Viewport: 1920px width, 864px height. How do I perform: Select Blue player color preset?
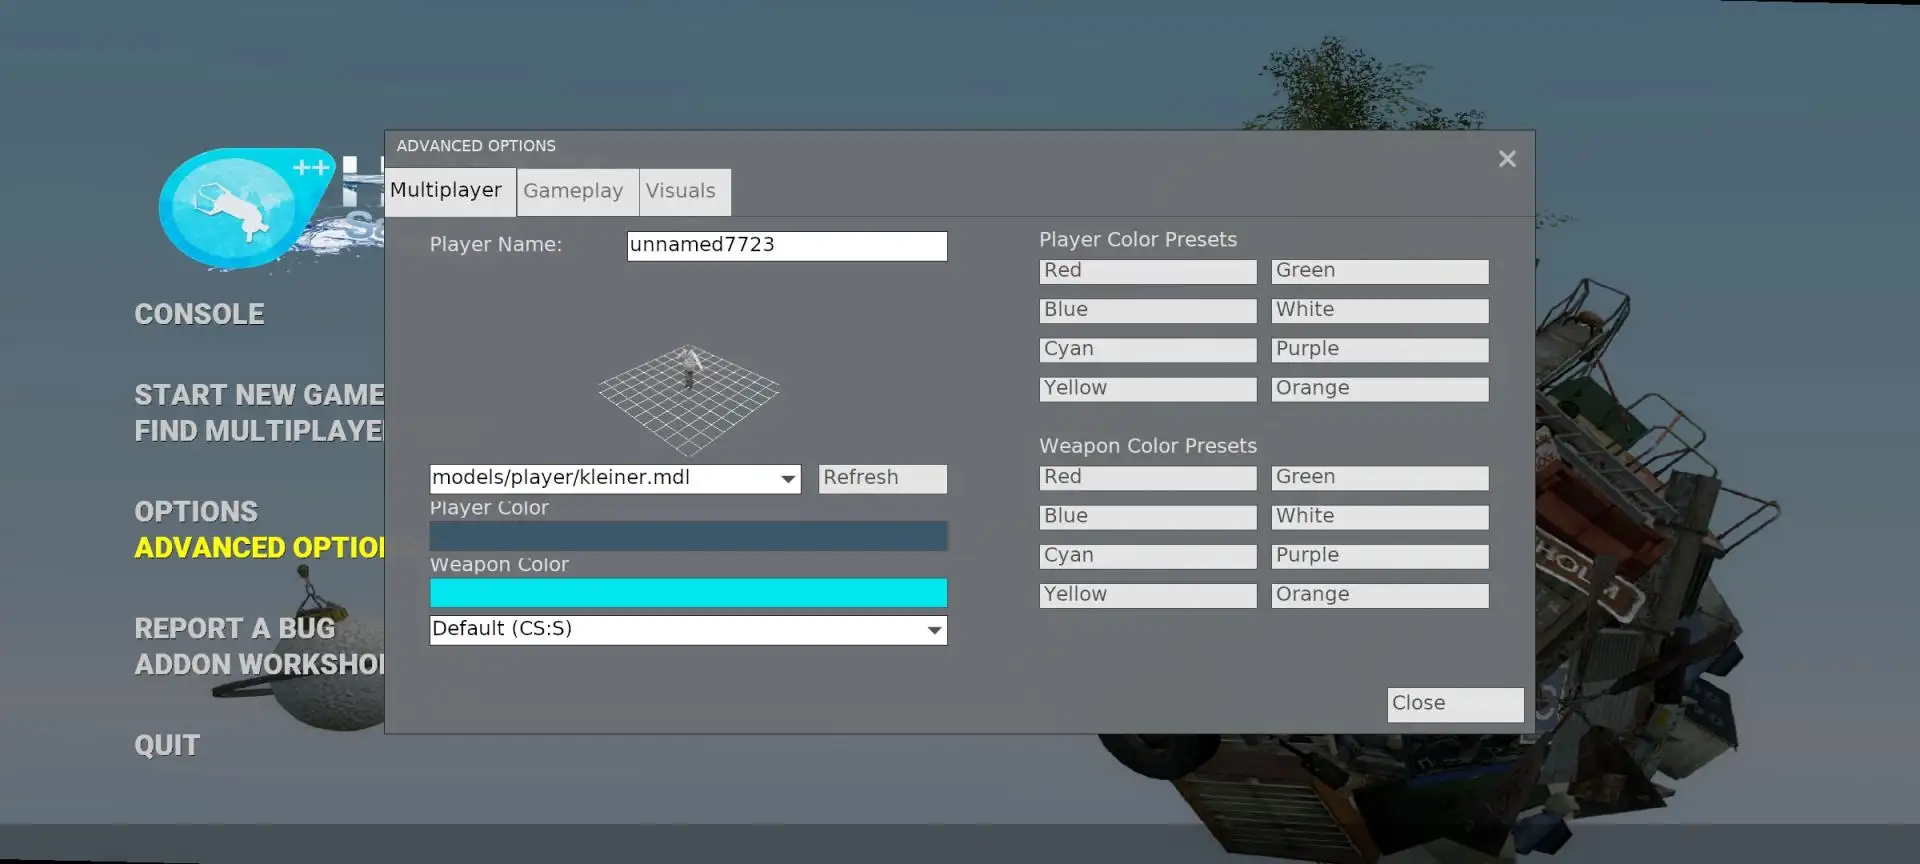[x=1148, y=311]
